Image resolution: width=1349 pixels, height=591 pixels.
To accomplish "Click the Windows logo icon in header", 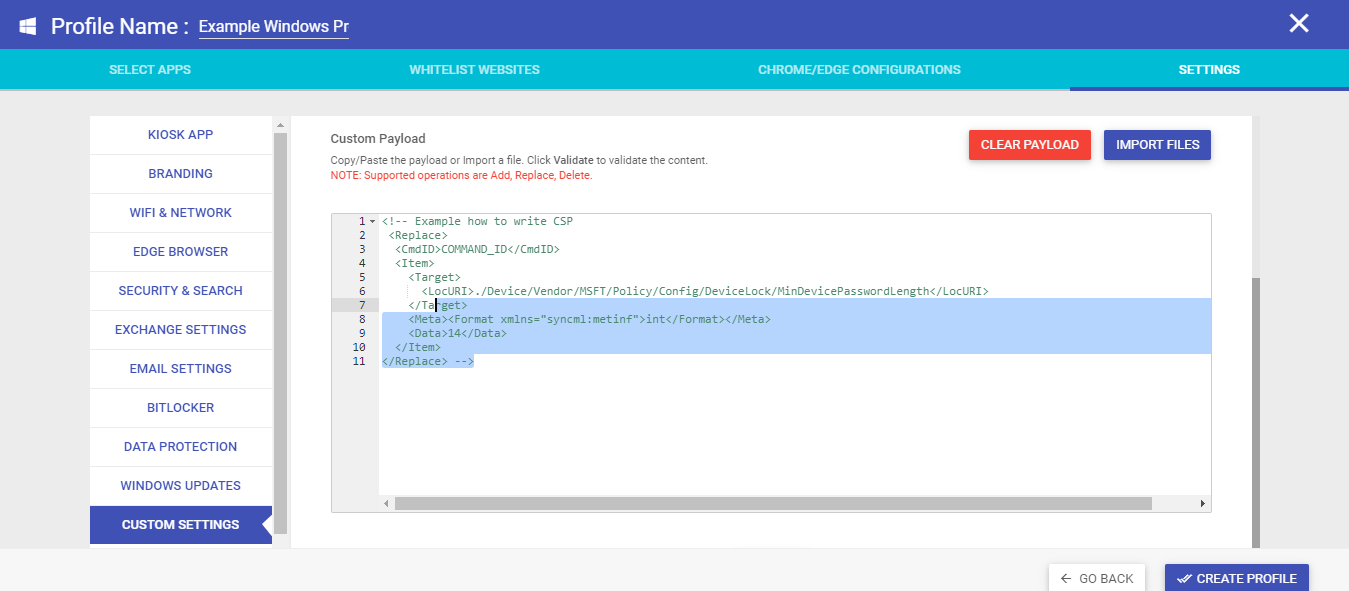I will [28, 26].
